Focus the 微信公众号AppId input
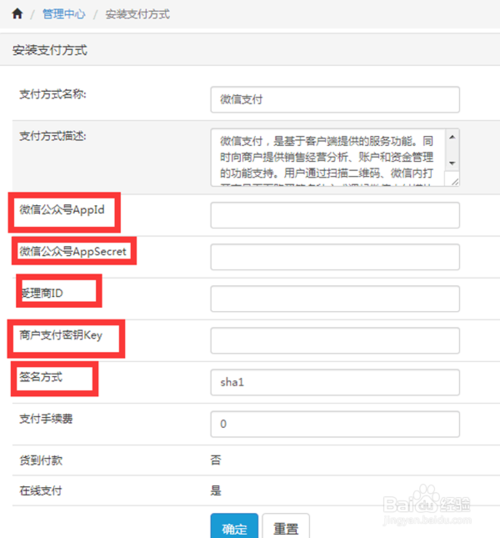Viewport: 500px width, 538px height. point(335,215)
